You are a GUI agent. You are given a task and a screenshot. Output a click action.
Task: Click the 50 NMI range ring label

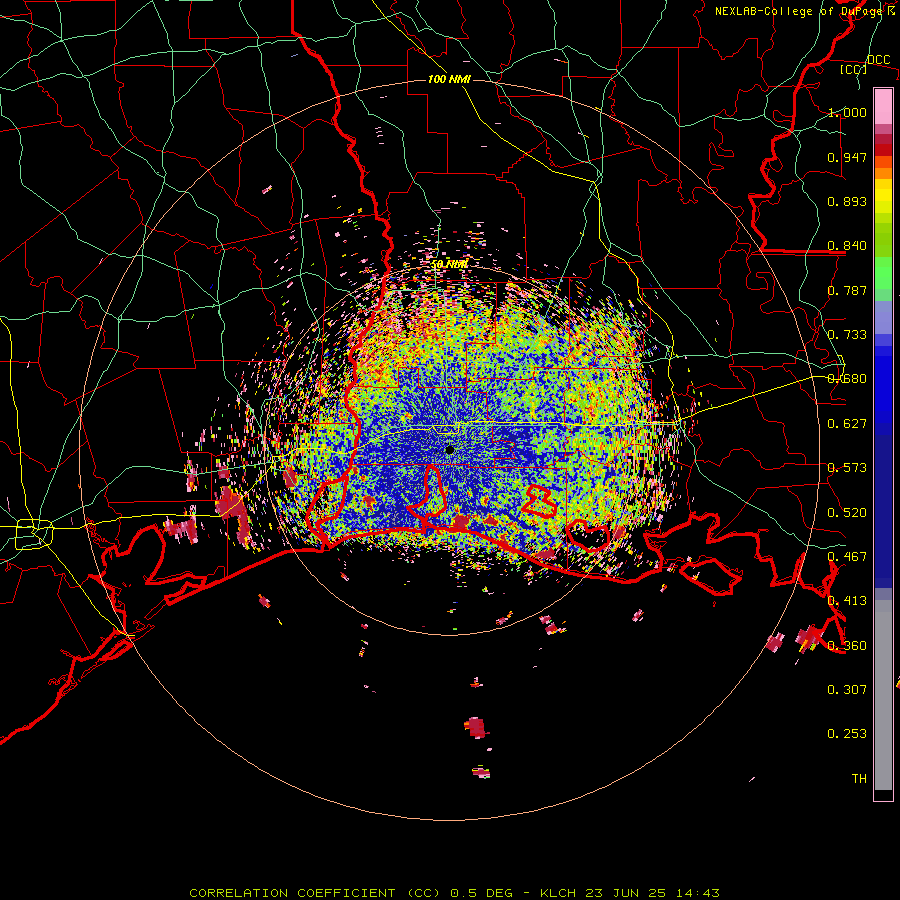click(x=449, y=264)
